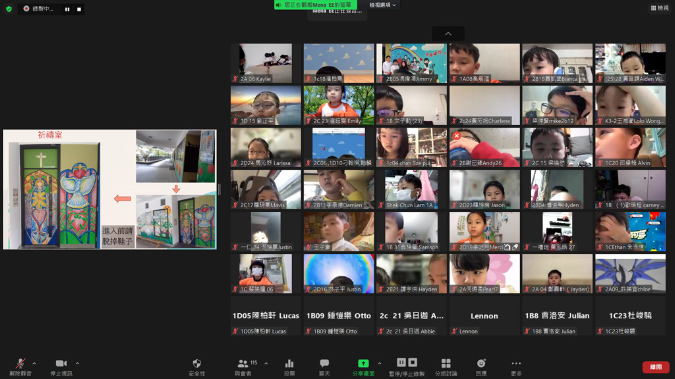Open the Security shield menu in toolbar

[197, 367]
